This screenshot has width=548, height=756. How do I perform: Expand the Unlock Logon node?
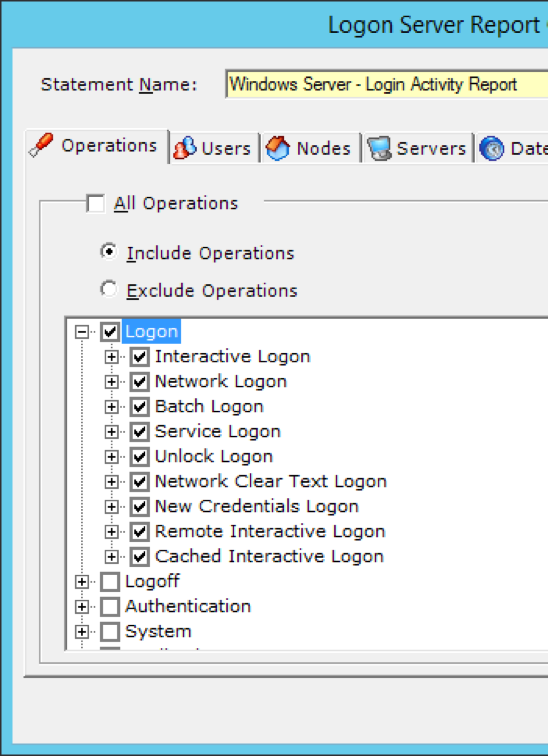(x=111, y=457)
